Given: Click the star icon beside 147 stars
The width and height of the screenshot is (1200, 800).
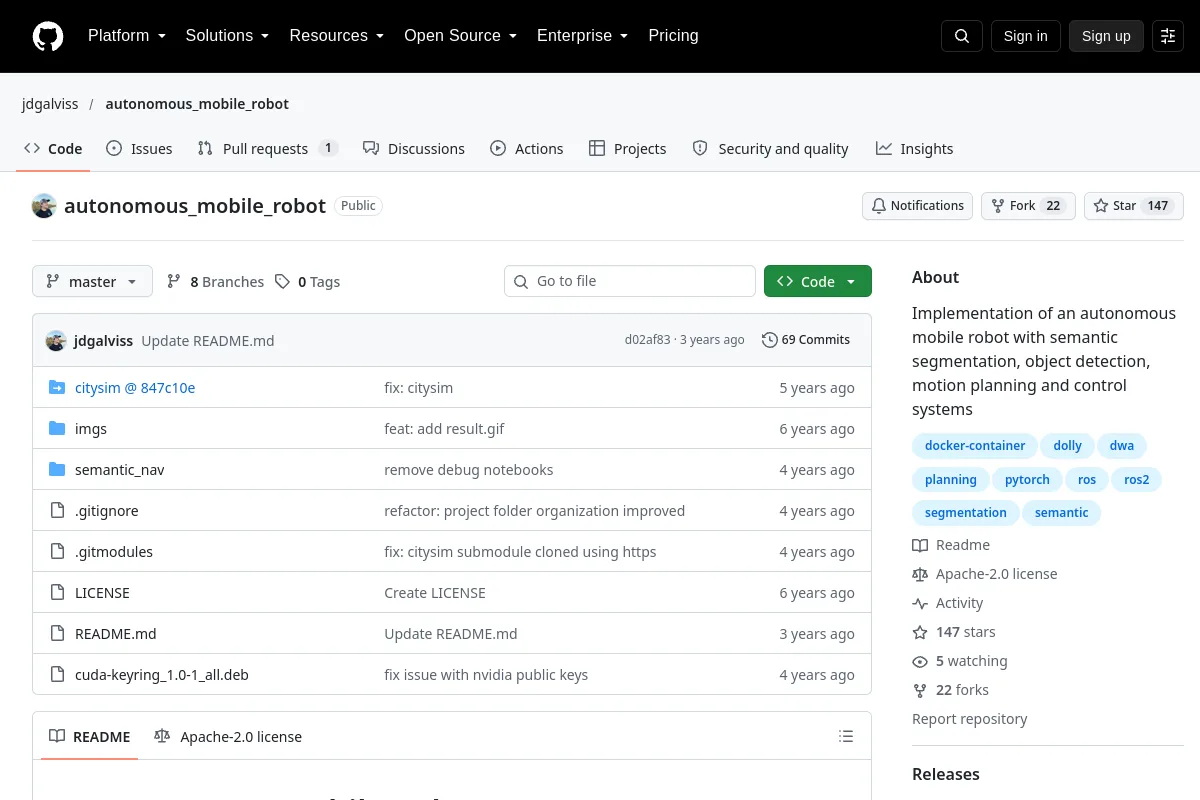Looking at the screenshot, I should [x=920, y=632].
